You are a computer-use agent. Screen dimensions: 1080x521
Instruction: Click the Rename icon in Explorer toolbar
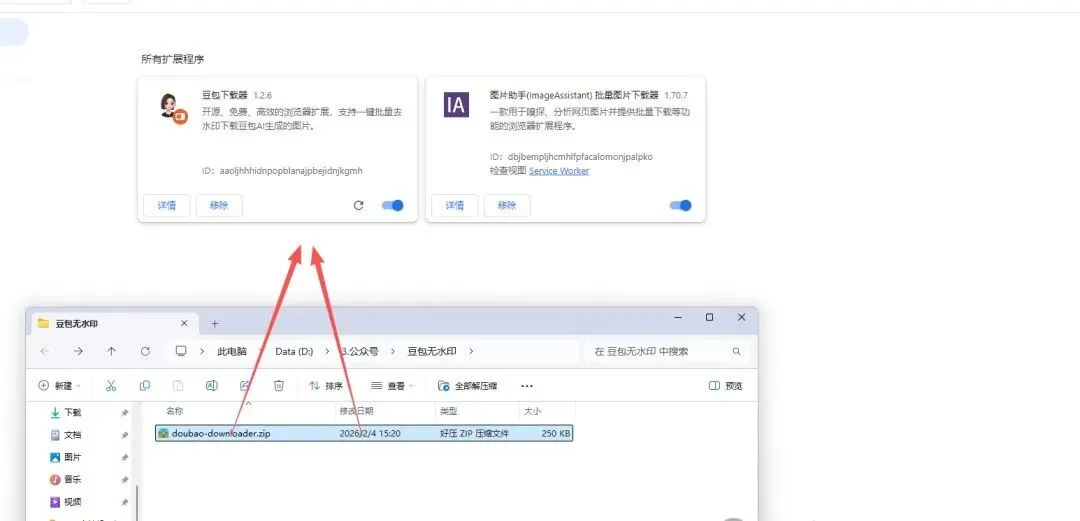tap(211, 386)
